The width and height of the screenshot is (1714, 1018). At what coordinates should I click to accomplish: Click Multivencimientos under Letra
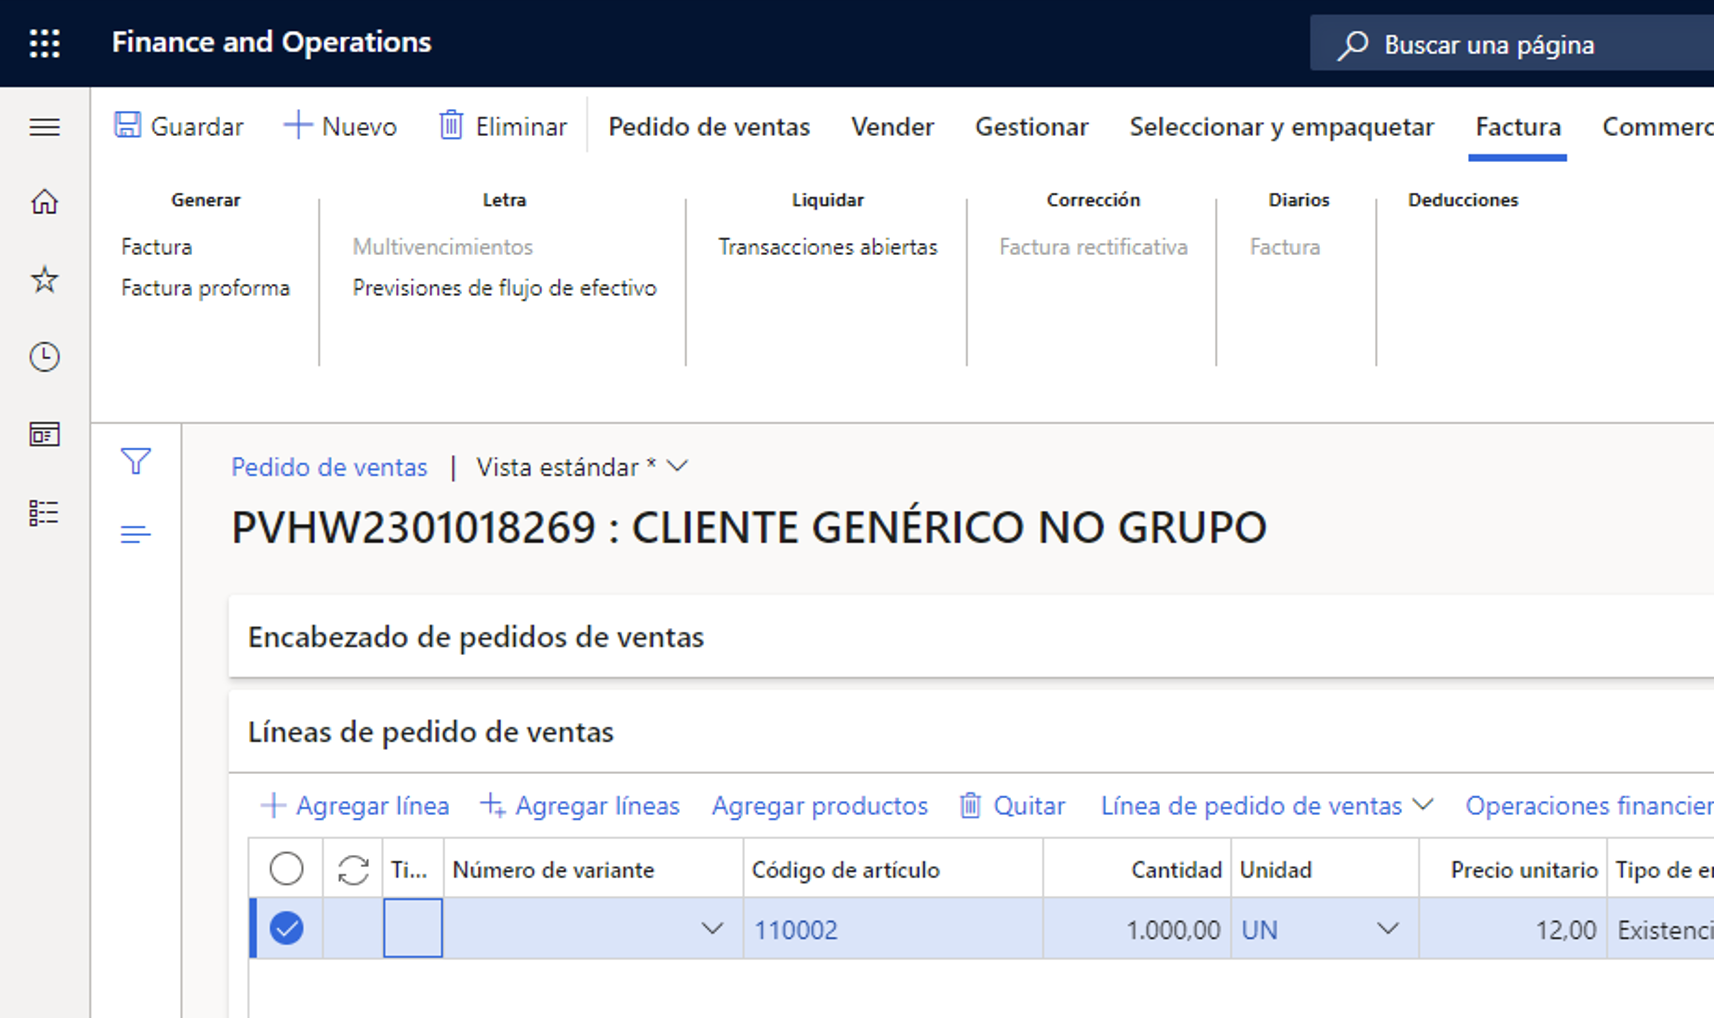click(443, 247)
